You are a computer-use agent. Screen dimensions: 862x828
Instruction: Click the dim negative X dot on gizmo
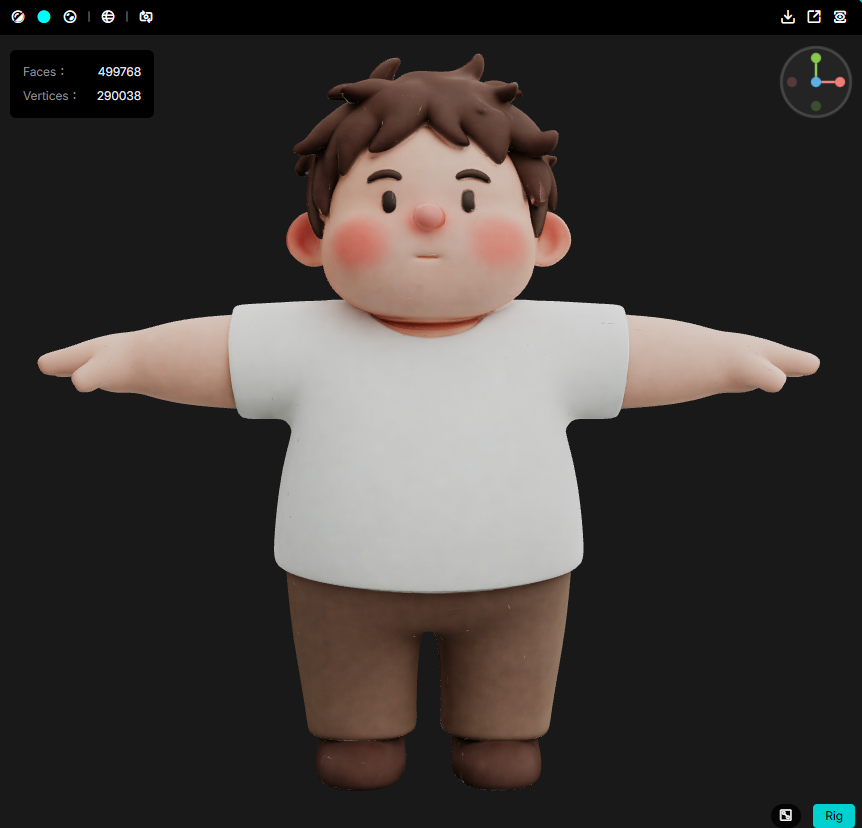pyautogui.click(x=792, y=82)
